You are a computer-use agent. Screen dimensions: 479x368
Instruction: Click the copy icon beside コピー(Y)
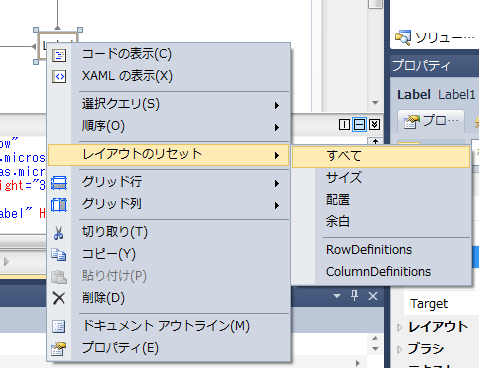tap(59, 255)
